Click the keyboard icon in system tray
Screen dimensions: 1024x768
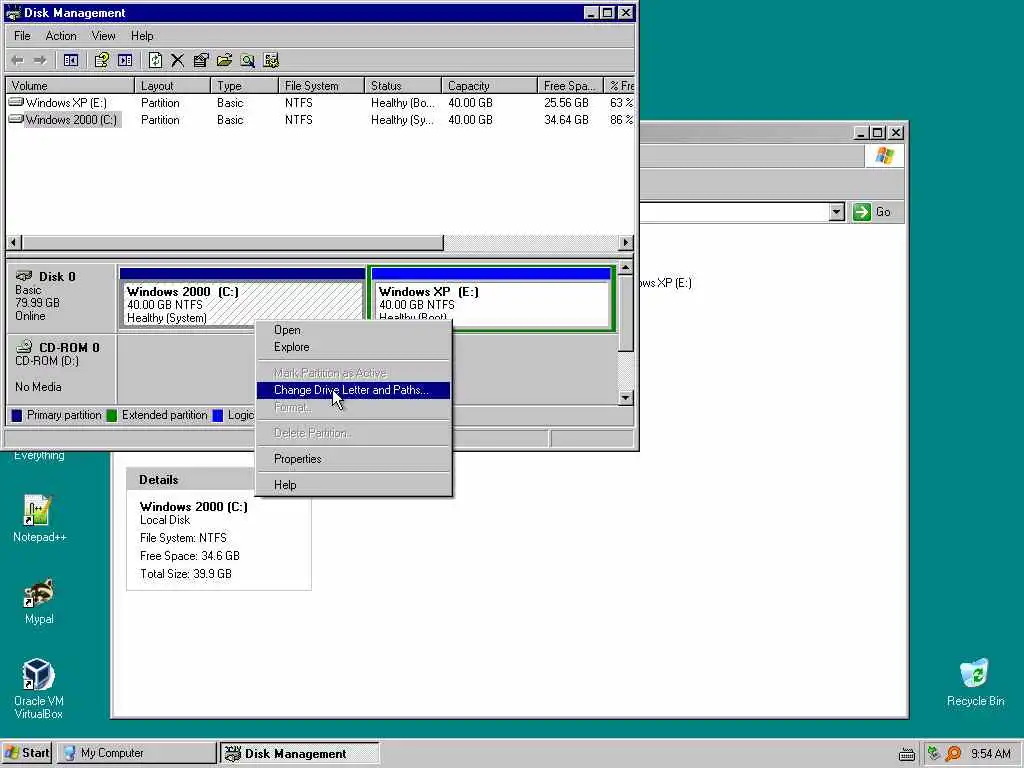tap(906, 754)
